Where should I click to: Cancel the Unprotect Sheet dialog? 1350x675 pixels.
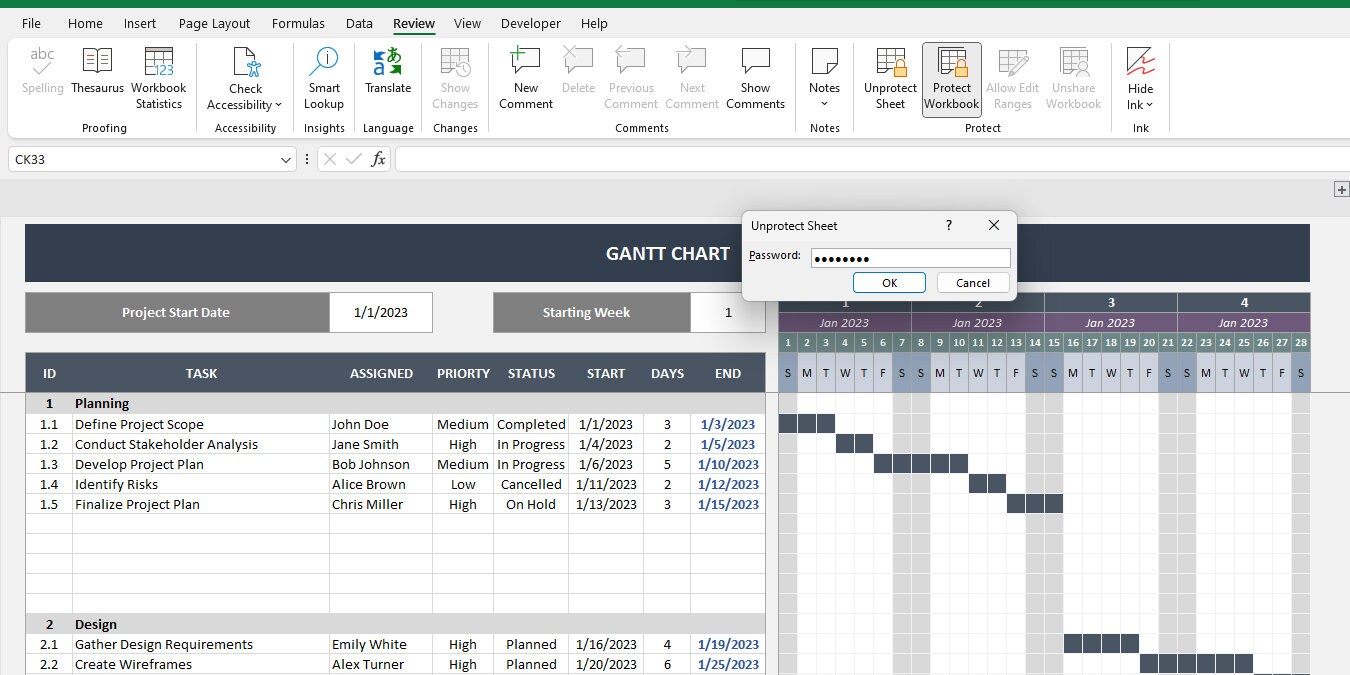click(971, 282)
